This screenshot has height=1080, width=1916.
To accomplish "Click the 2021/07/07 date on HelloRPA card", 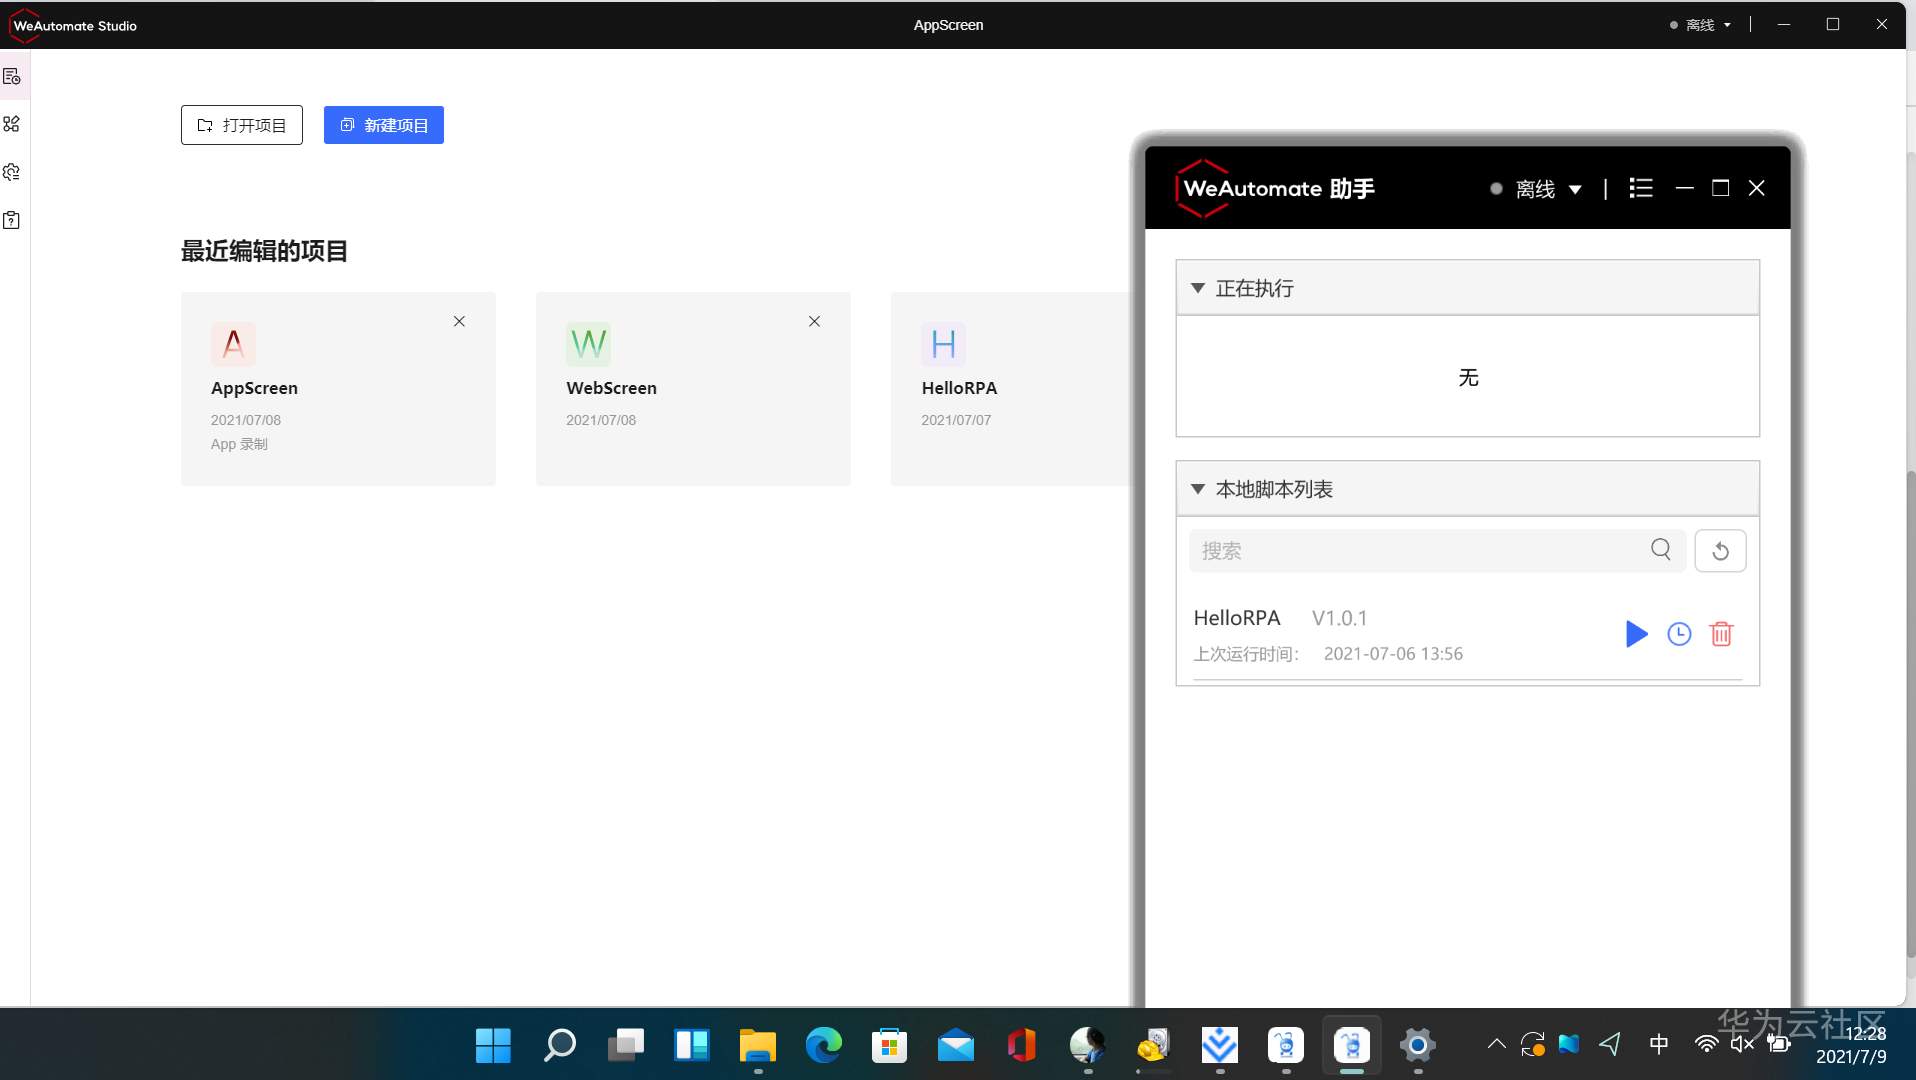I will (956, 420).
